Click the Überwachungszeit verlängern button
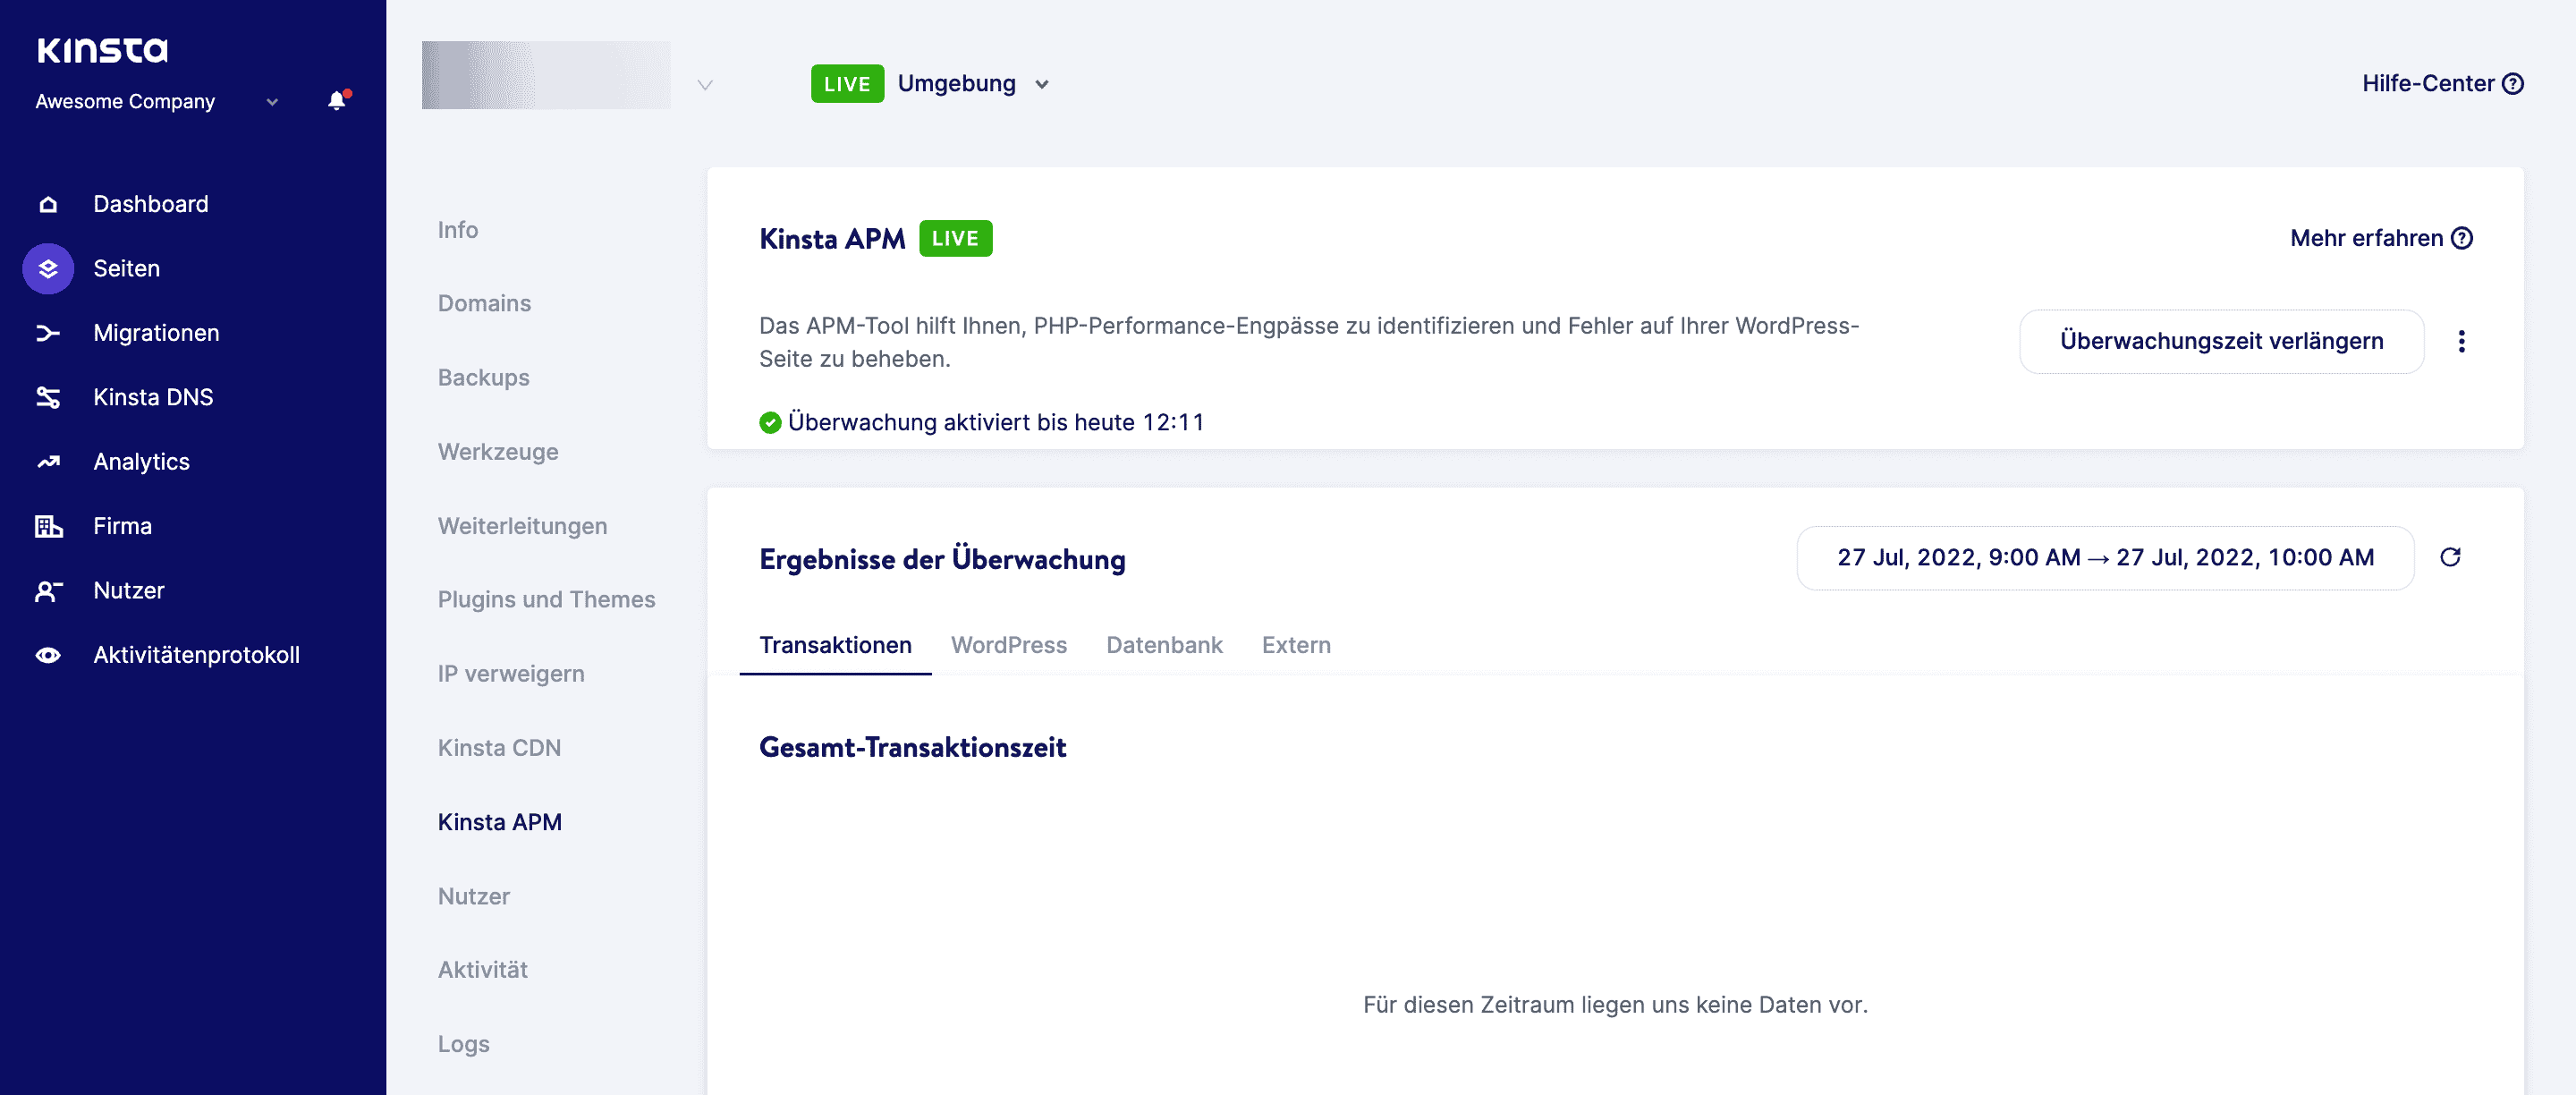 2223,340
